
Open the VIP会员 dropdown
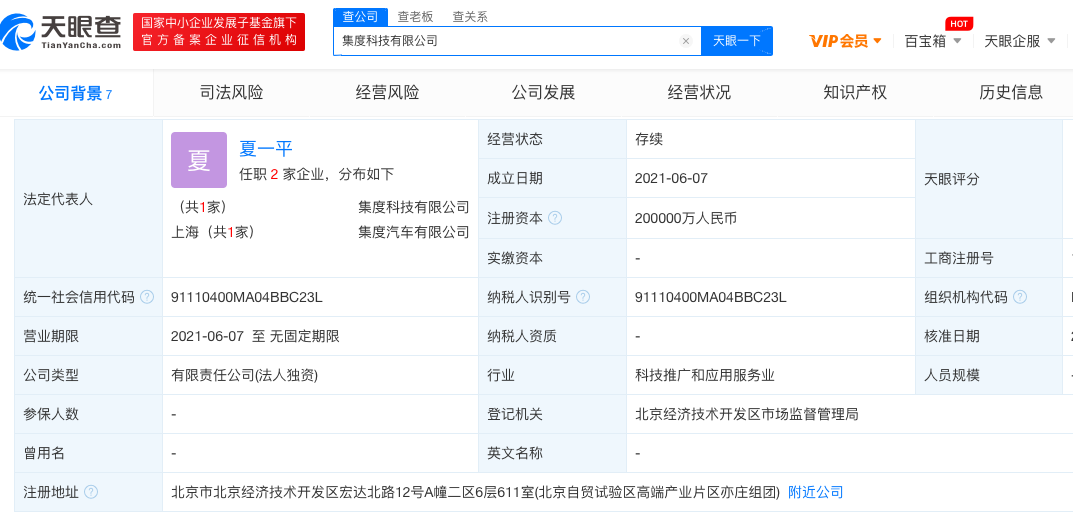point(846,41)
